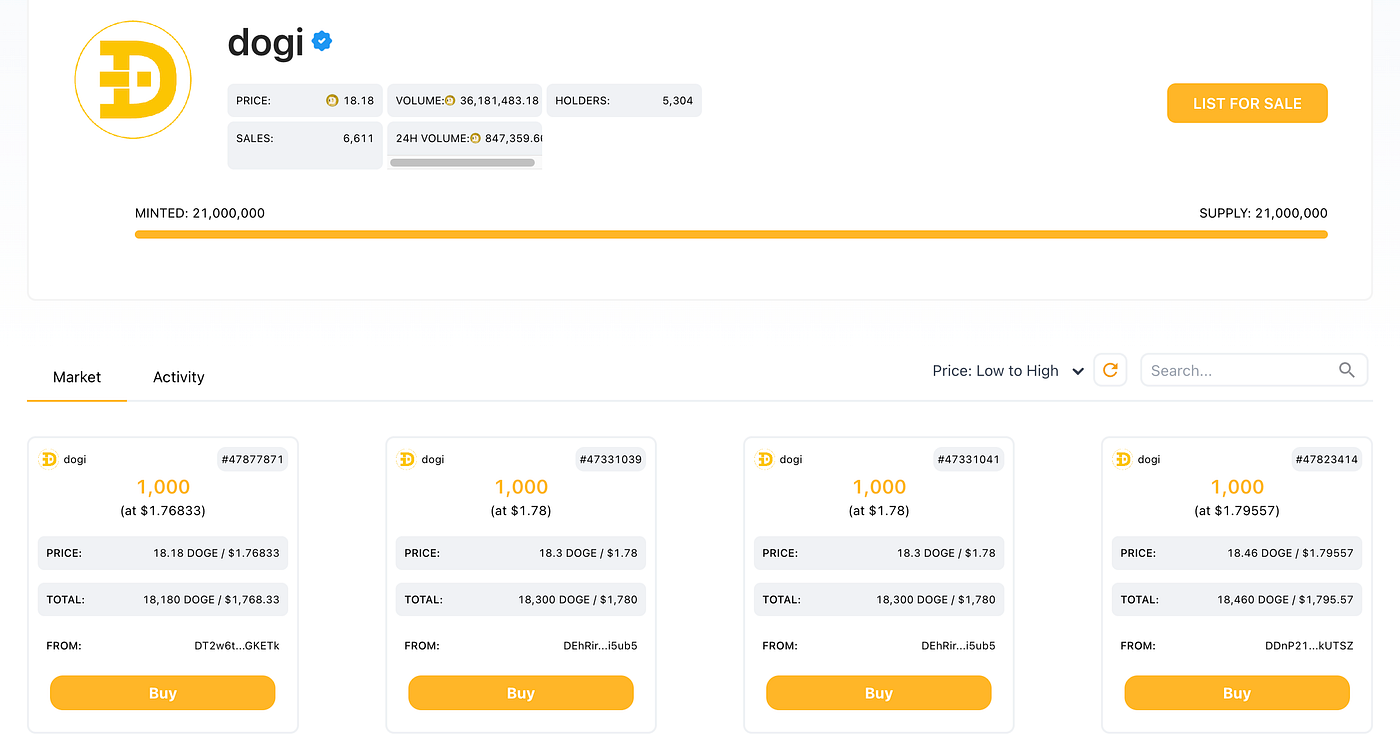1400x740 pixels.
Task: Buy the listing priced at 18.18 DOGE
Action: point(162,693)
